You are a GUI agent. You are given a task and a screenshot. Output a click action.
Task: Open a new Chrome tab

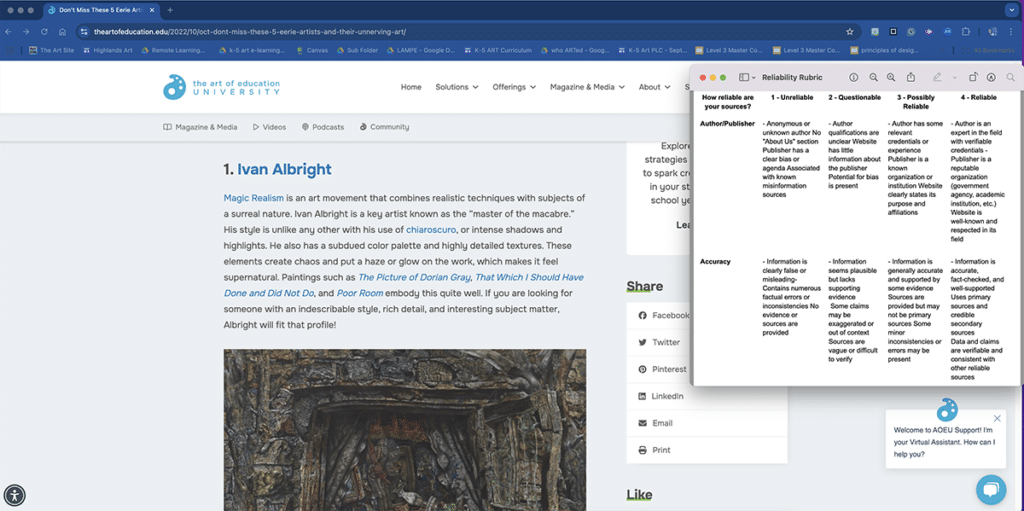tap(170, 10)
